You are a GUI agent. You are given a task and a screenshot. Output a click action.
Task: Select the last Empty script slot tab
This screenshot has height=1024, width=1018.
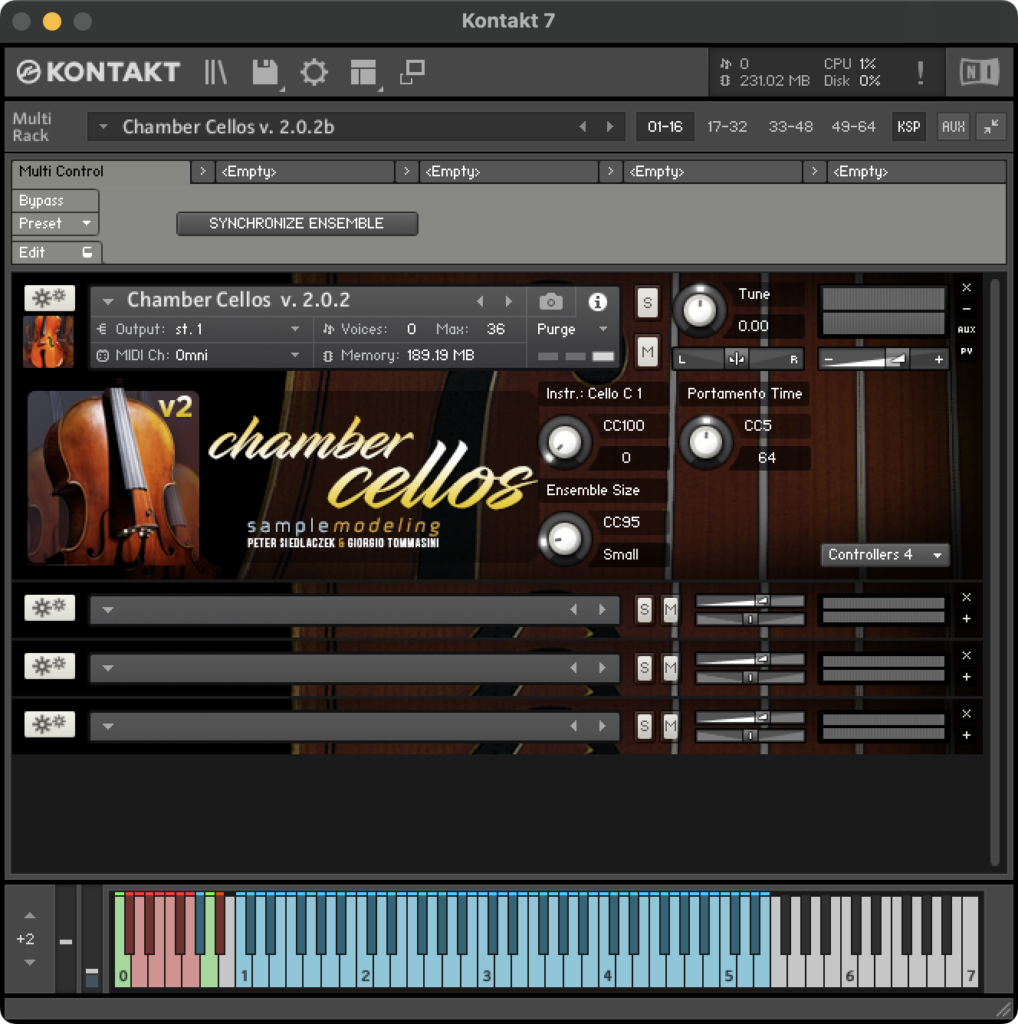[x=916, y=172]
